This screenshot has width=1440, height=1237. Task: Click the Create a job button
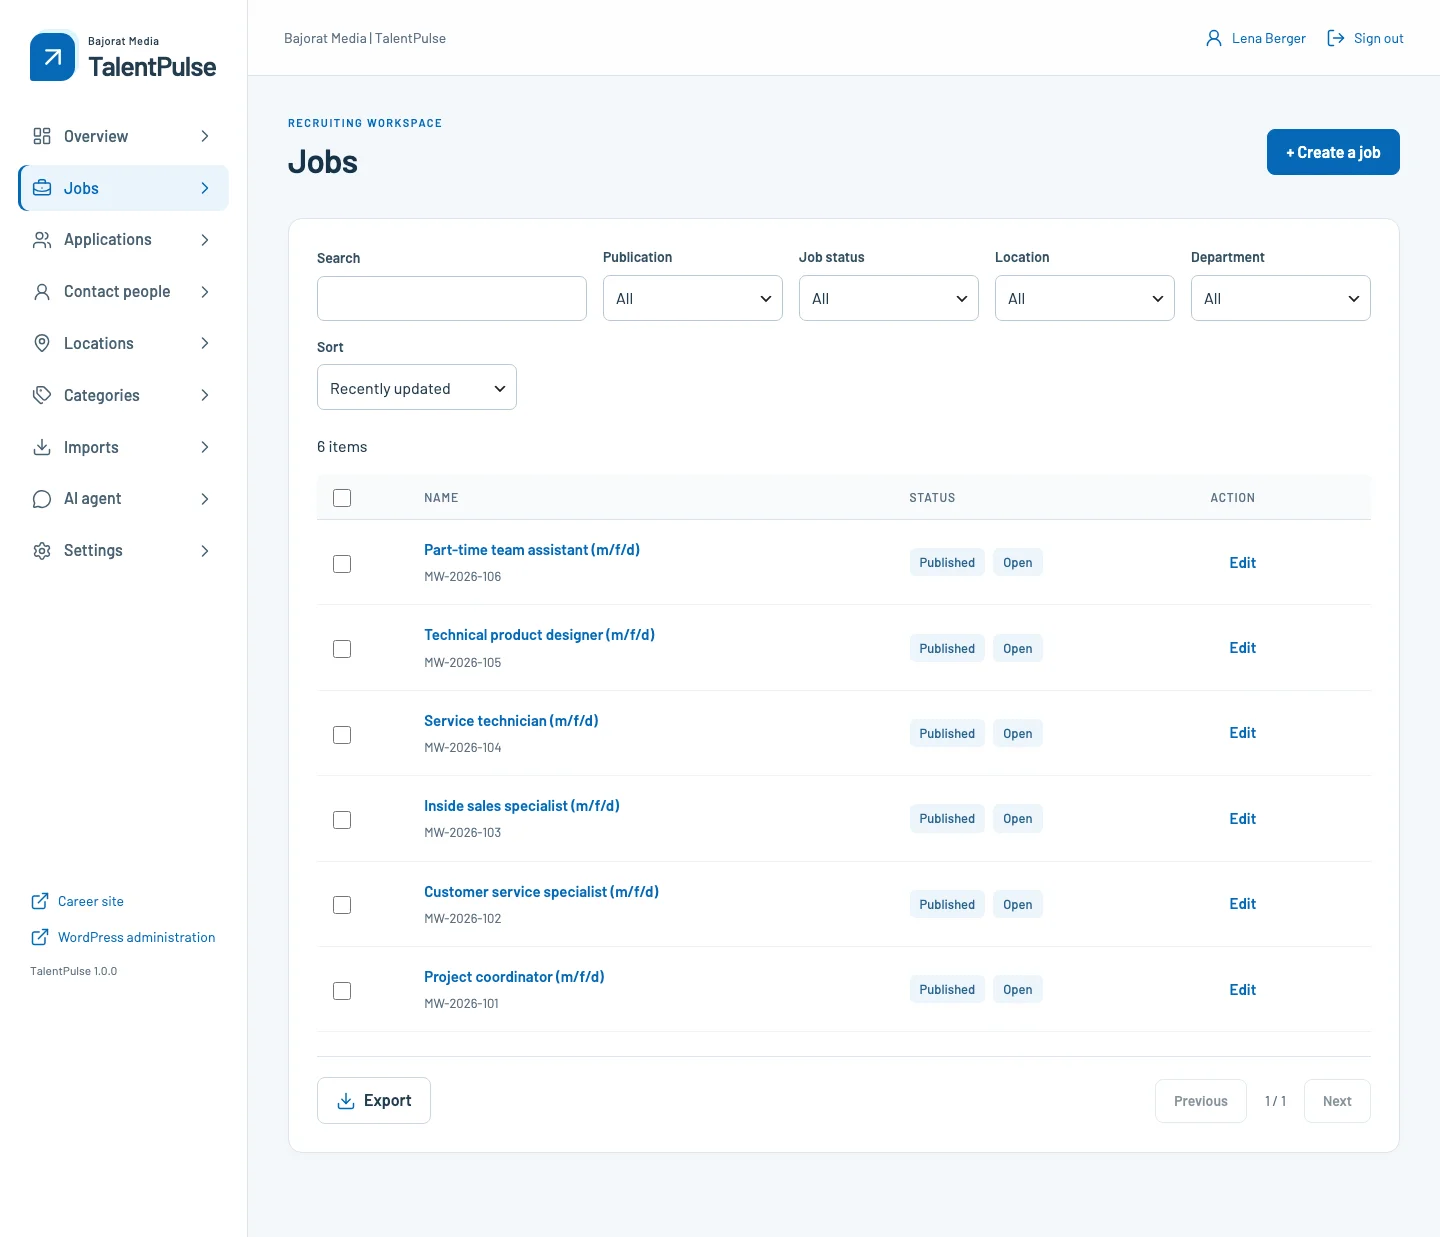click(1333, 152)
